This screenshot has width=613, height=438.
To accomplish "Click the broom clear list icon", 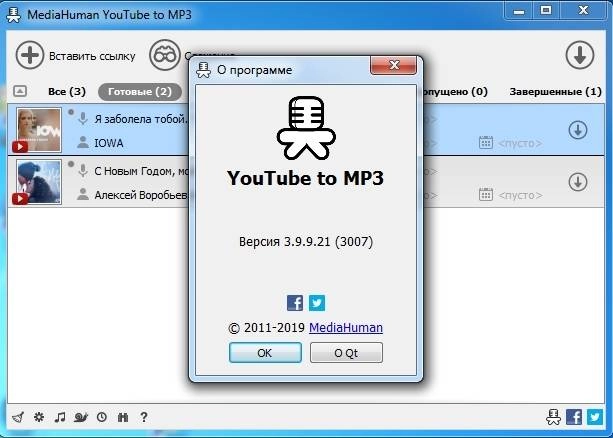I will click(x=18, y=417).
